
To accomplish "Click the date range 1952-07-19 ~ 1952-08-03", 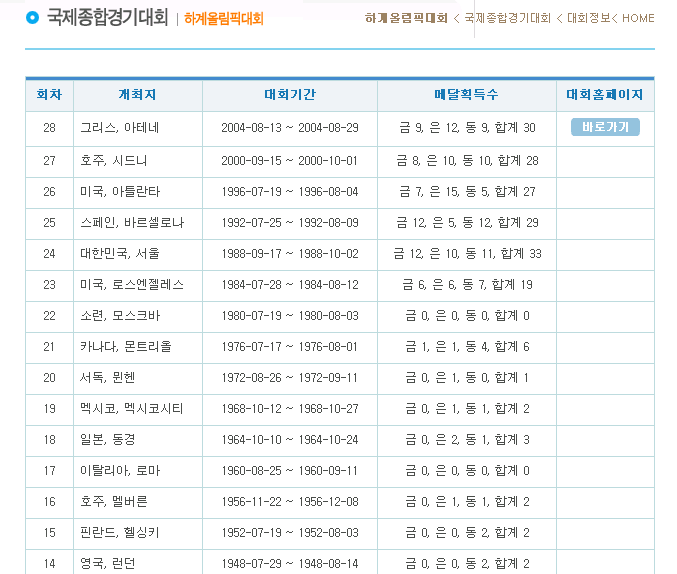I will [290, 533].
